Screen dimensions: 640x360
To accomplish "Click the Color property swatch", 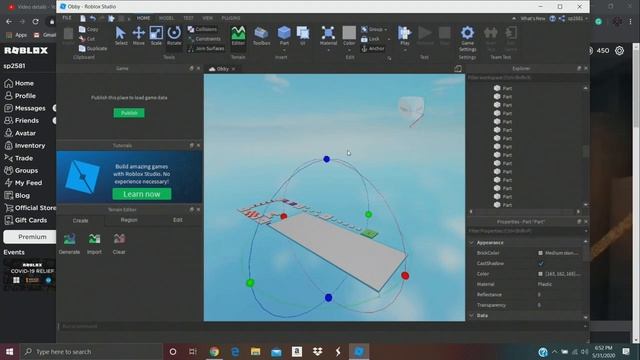I will (x=540, y=274).
